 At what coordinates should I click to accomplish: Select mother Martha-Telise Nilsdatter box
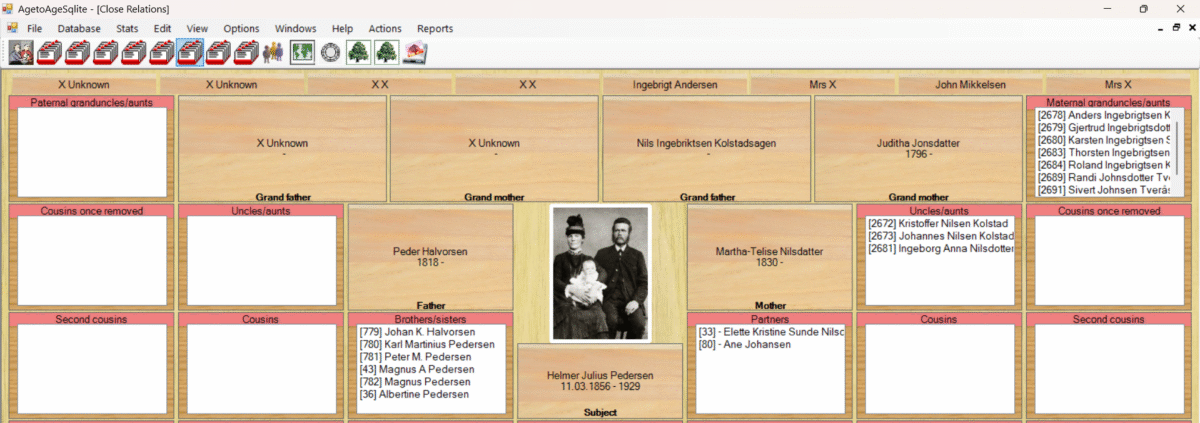click(x=770, y=257)
